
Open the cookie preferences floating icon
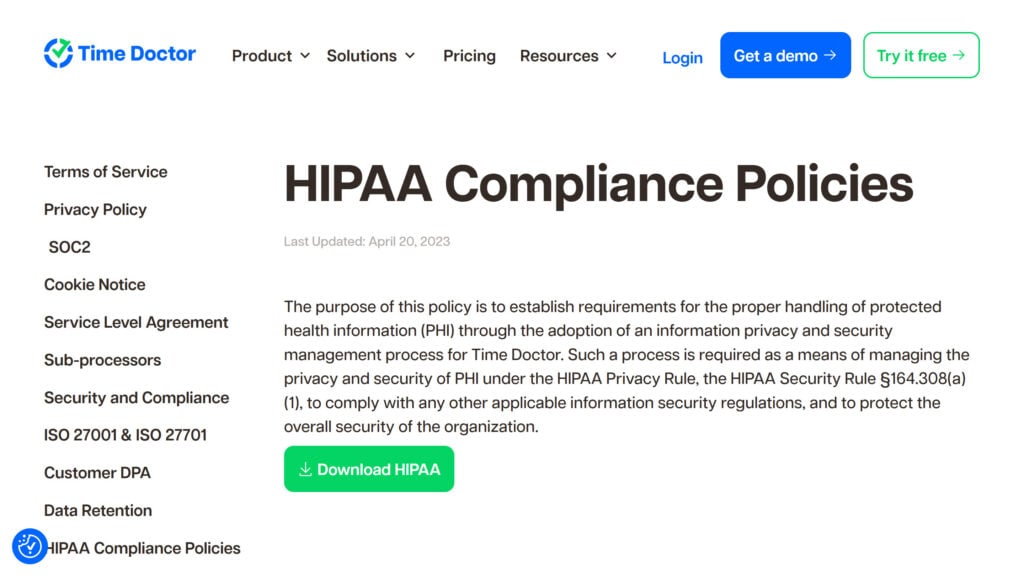click(x=29, y=546)
